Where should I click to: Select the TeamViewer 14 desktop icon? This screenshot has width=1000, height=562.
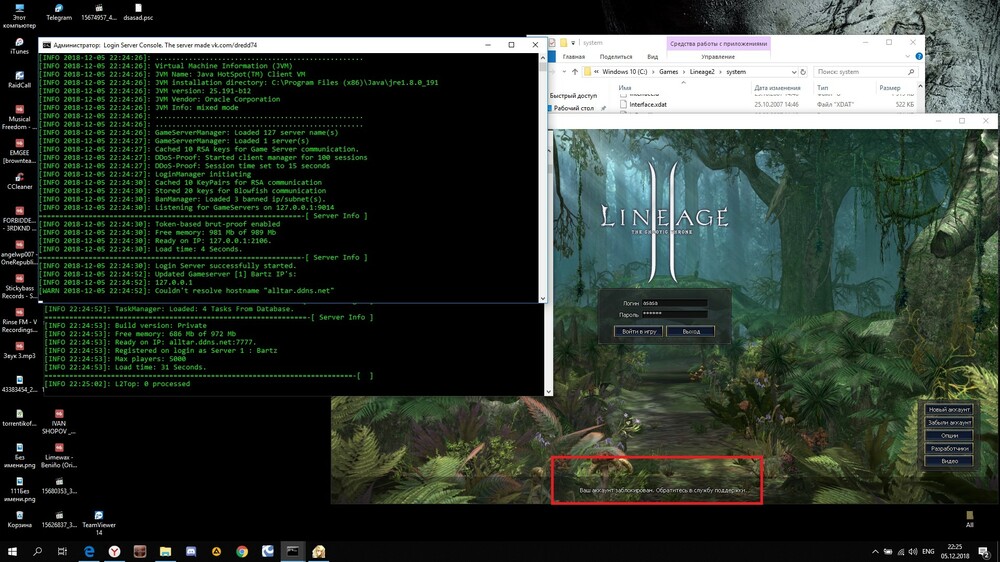98,520
